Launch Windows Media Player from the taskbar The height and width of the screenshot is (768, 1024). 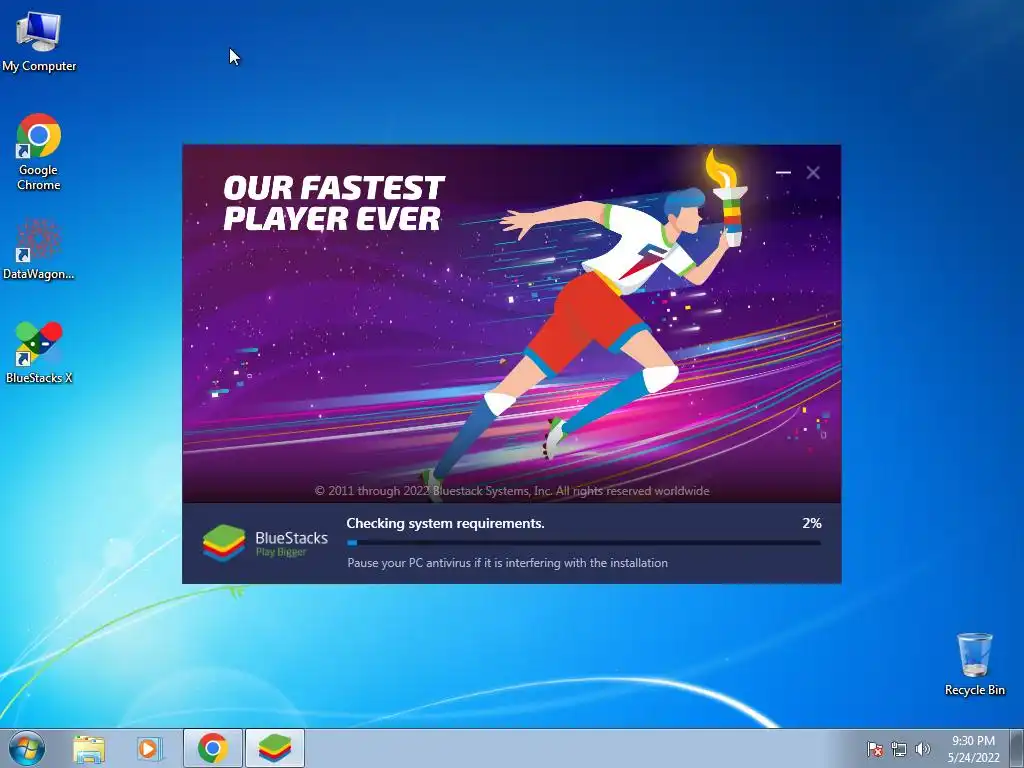tap(150, 748)
